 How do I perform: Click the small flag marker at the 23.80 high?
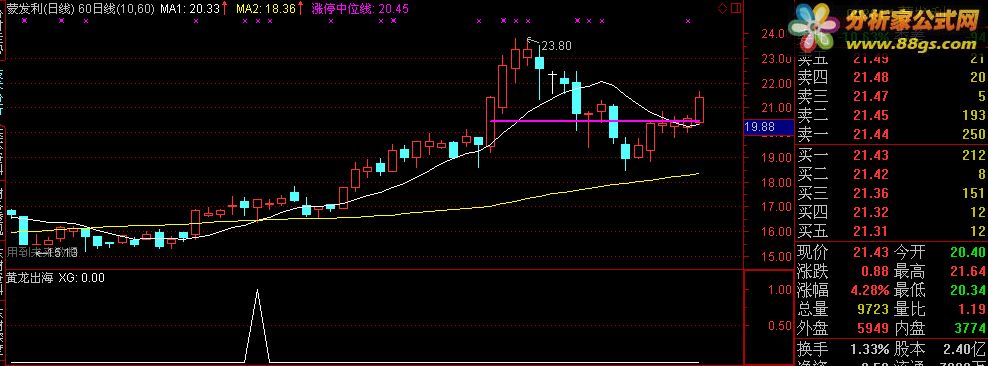pos(530,41)
